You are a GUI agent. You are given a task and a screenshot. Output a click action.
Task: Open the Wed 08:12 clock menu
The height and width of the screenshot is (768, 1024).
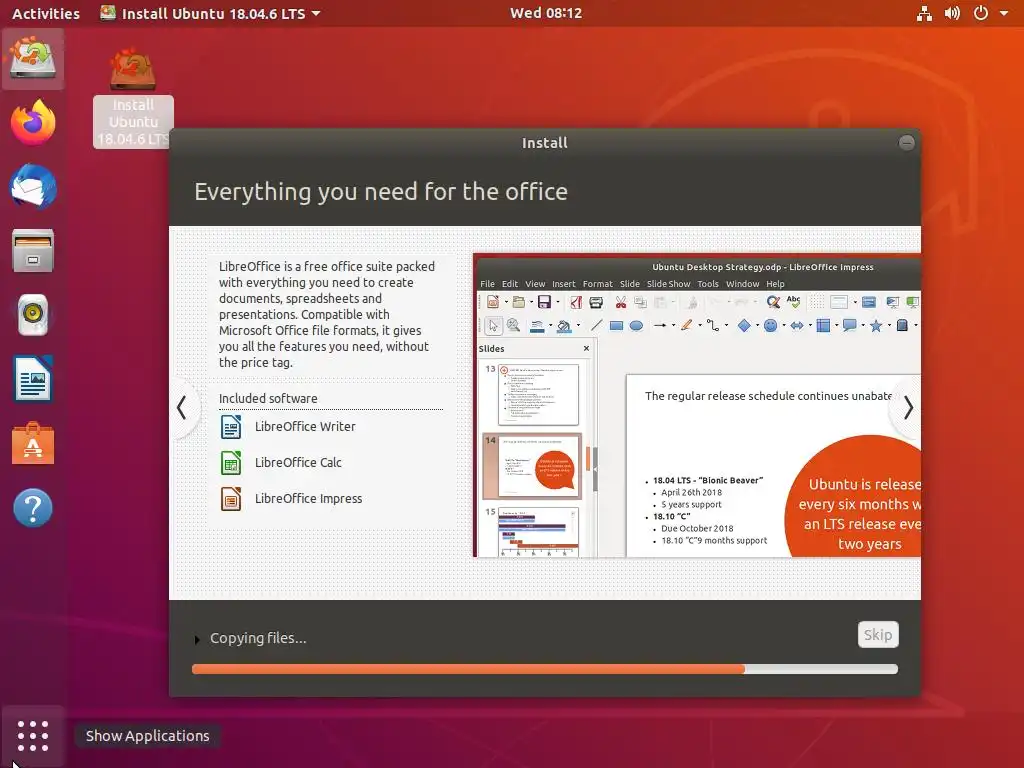click(546, 13)
